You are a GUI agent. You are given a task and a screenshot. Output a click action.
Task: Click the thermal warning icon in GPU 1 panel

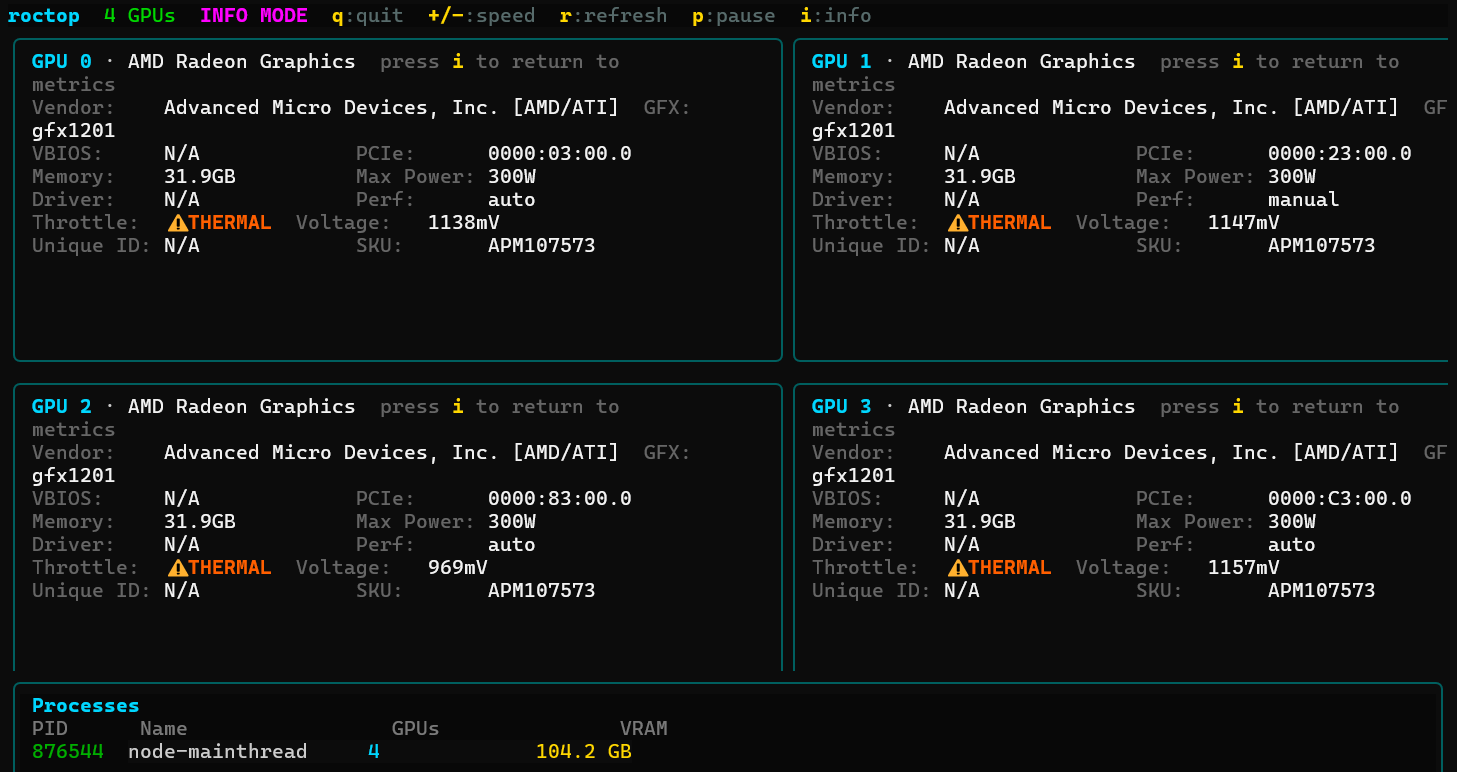click(x=957, y=223)
